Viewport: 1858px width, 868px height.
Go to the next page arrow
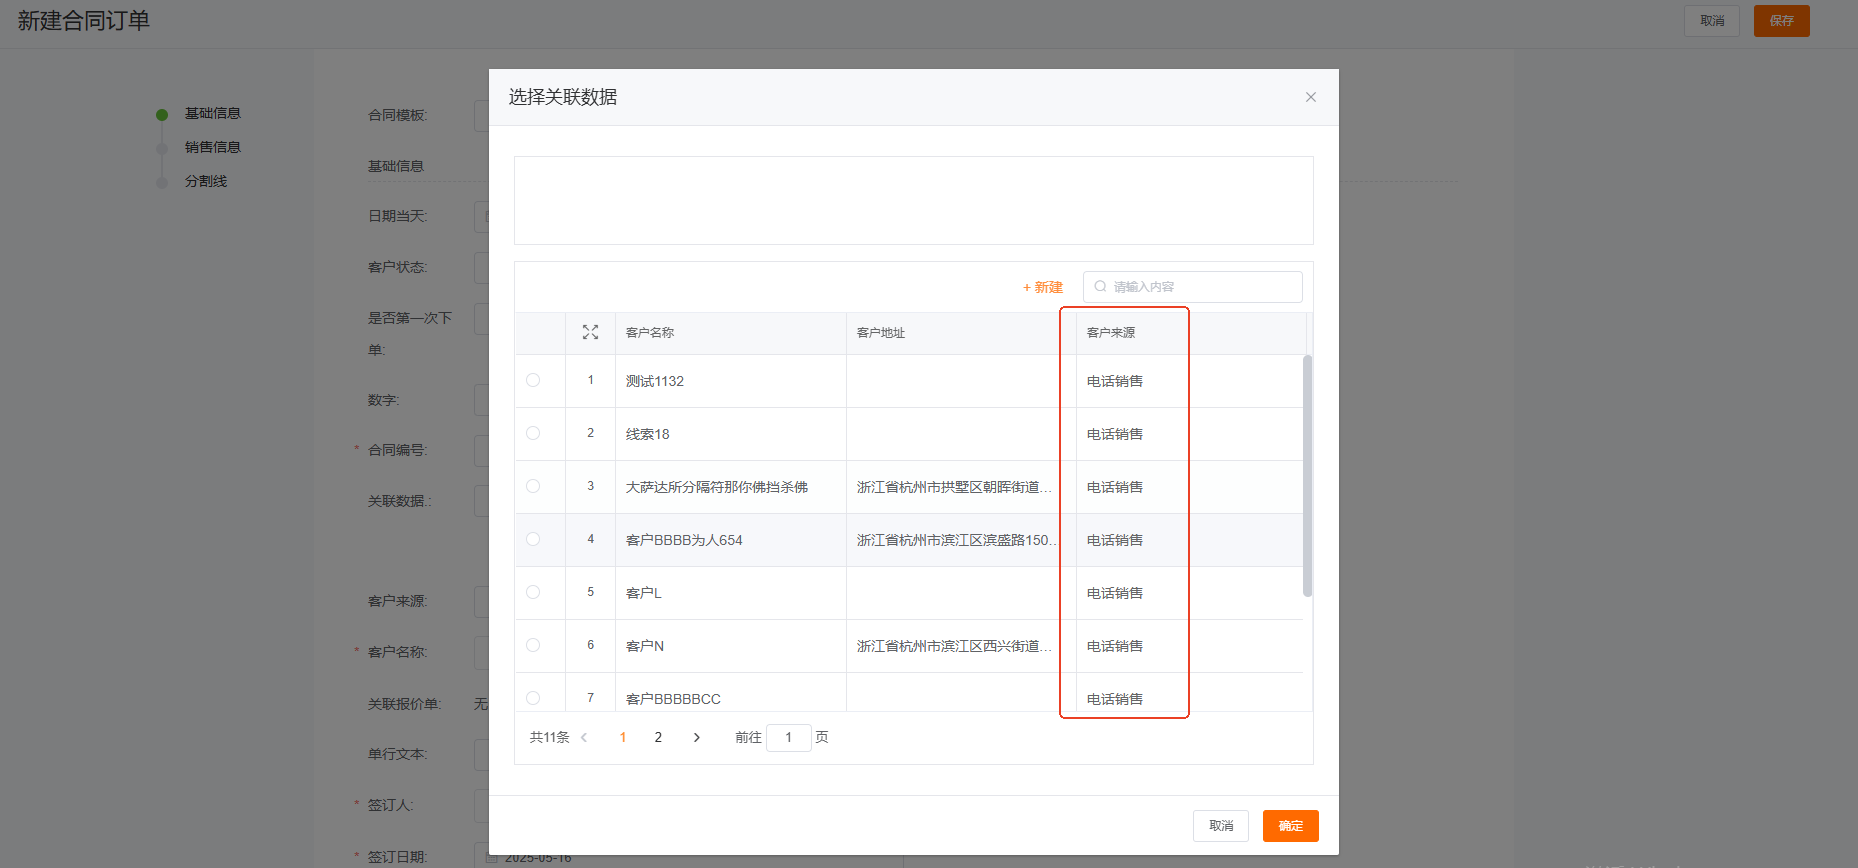697,738
